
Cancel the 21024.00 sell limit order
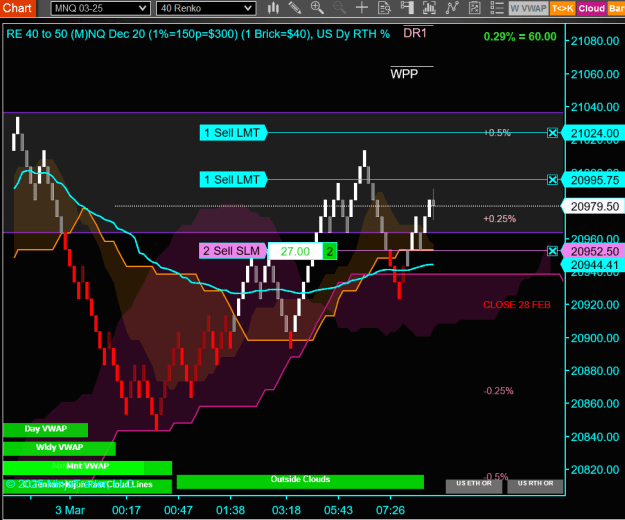552,133
